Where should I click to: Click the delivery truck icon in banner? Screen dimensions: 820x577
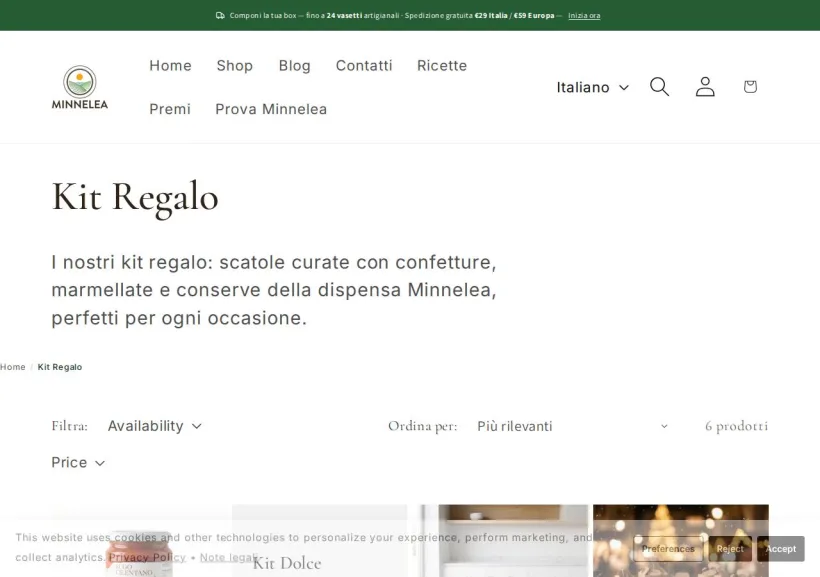(x=220, y=16)
